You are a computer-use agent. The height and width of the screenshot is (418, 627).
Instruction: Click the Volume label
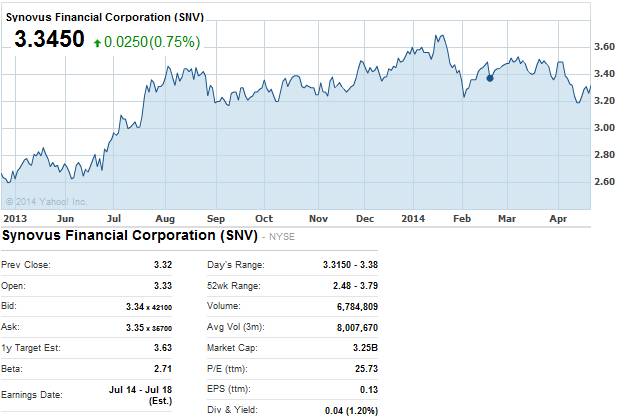click(x=224, y=306)
